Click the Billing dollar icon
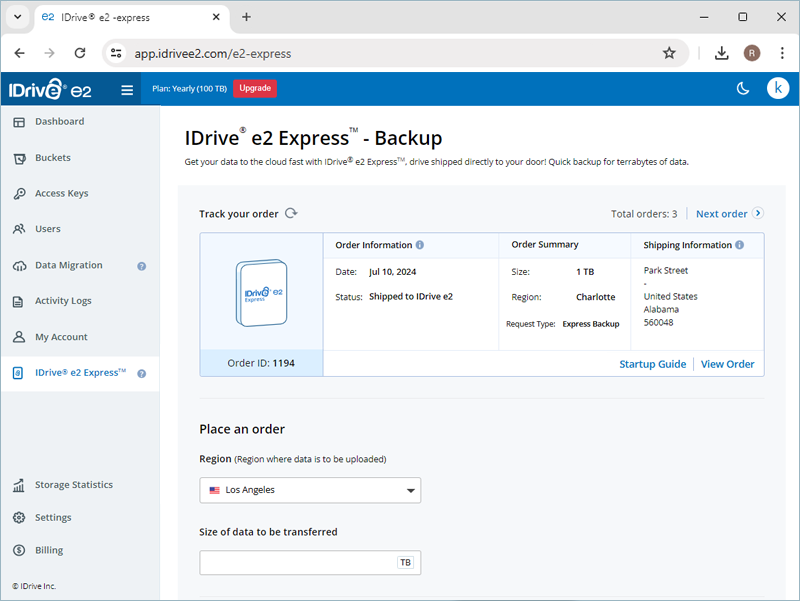Viewport: 800px width, 601px height. tap(19, 550)
